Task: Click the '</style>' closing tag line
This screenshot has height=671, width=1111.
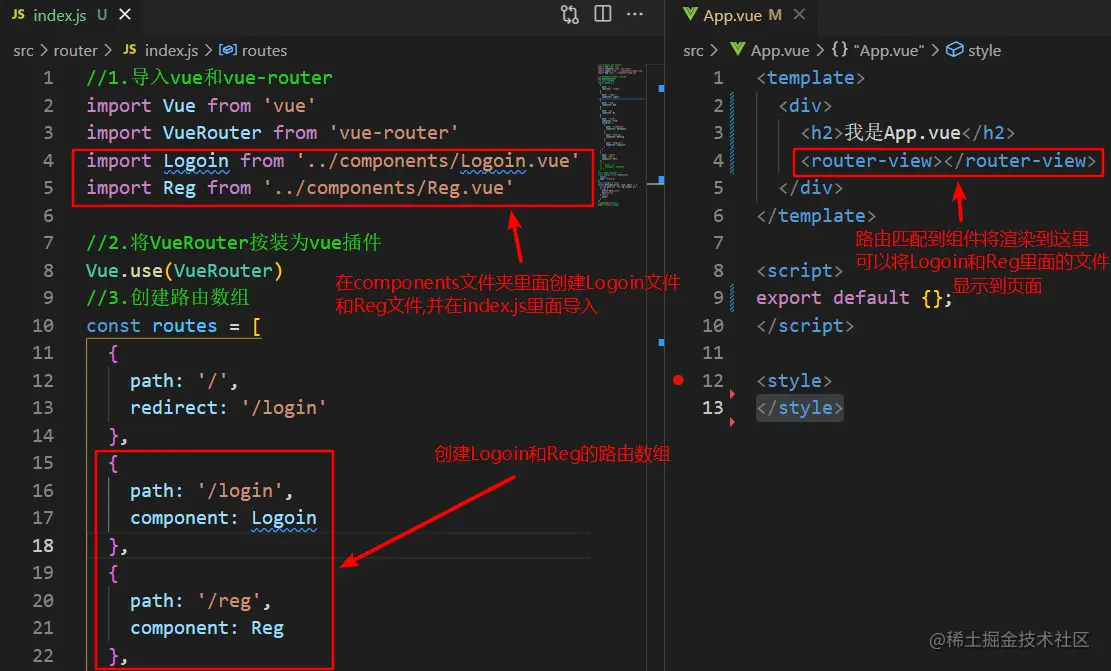Action: tap(799, 408)
